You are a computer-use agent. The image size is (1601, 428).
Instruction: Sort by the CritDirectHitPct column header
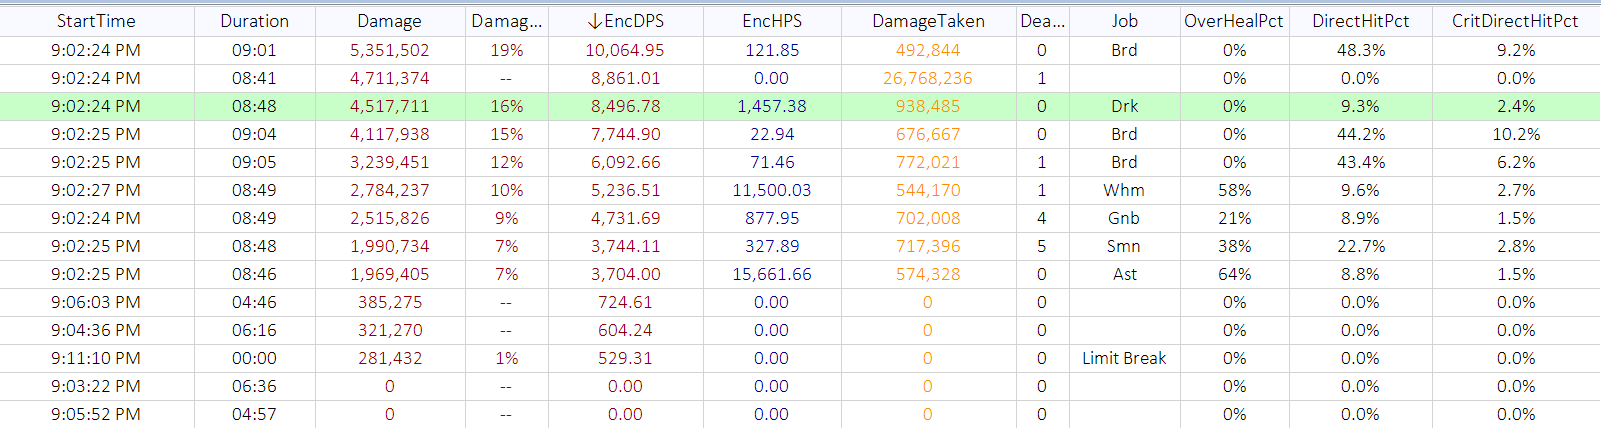tap(1515, 21)
